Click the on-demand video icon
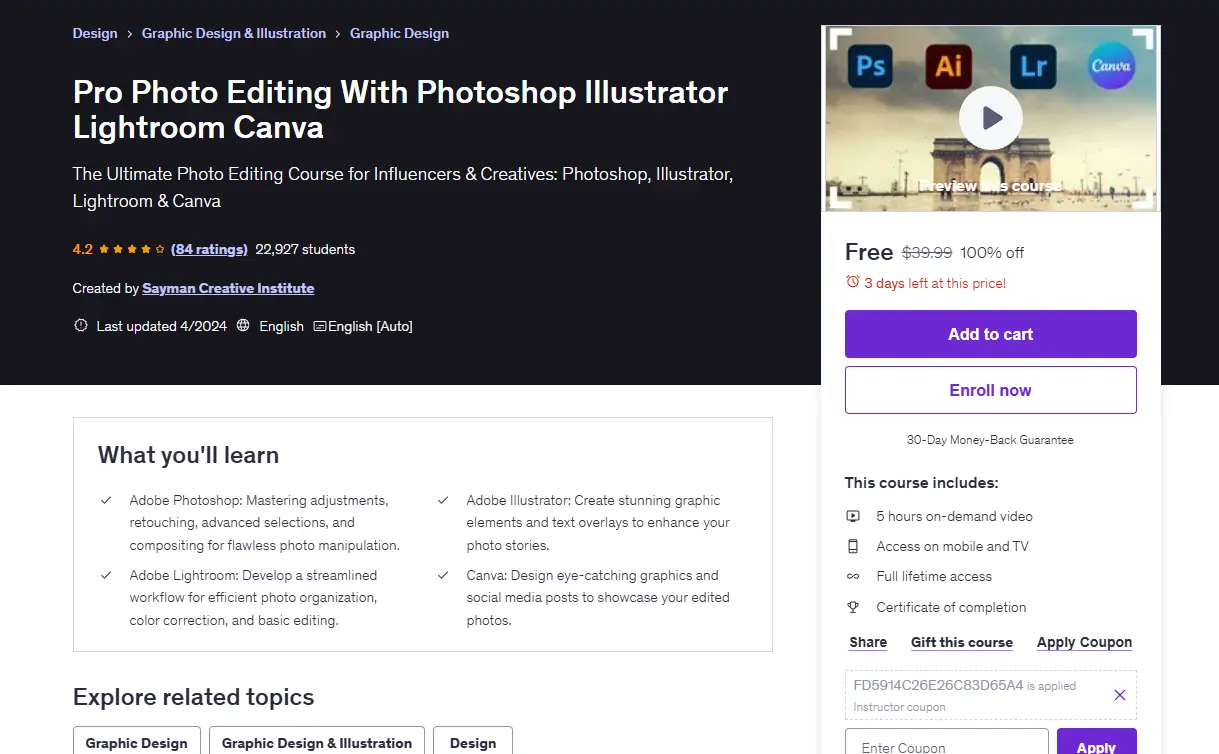 tap(853, 516)
